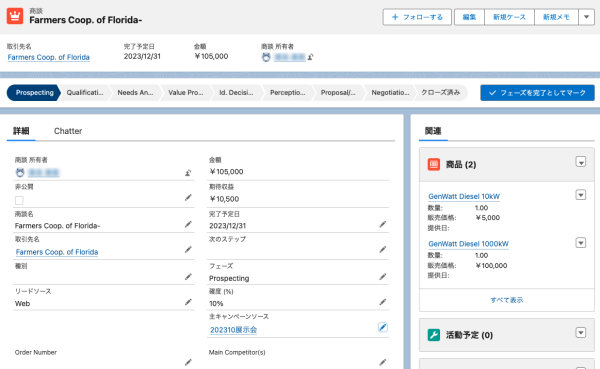
Task: Click the change owner icon in header
Action: 310,57
